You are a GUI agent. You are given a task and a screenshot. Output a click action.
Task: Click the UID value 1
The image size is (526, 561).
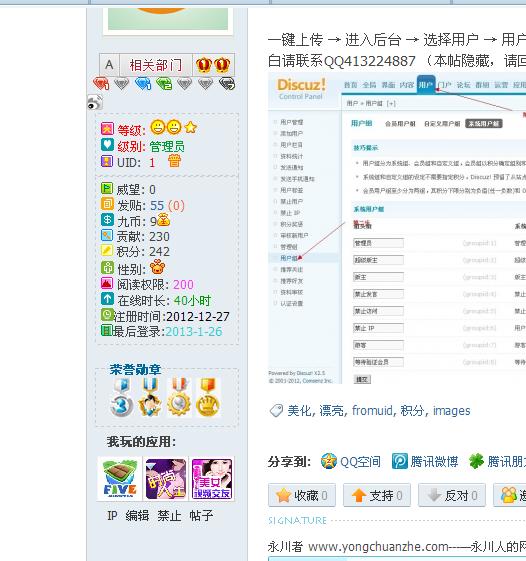tap(152, 162)
